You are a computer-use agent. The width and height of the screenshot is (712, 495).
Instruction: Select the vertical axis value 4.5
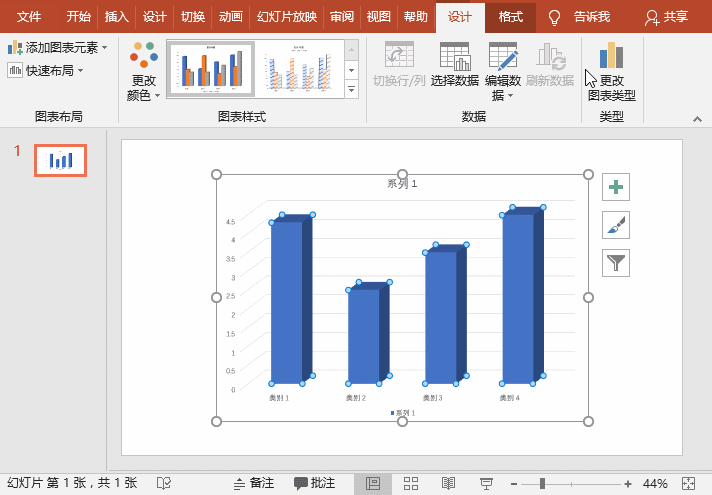(230, 222)
